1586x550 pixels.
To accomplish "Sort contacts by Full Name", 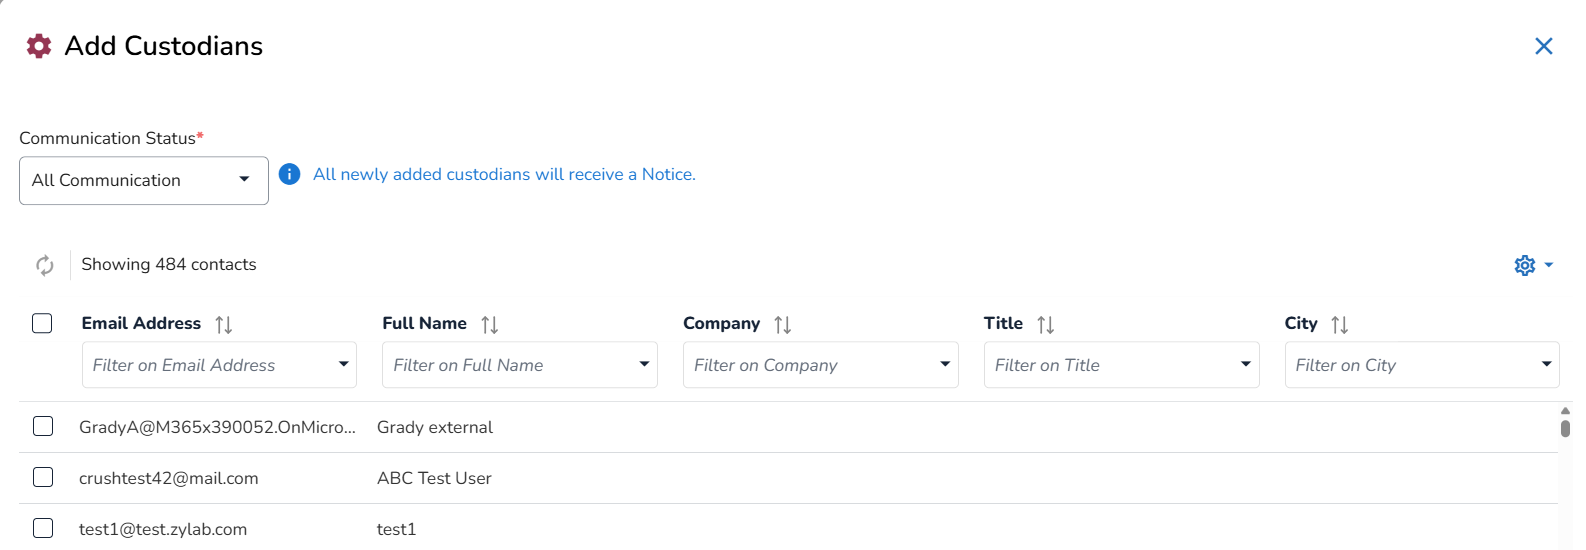I will [x=490, y=324].
